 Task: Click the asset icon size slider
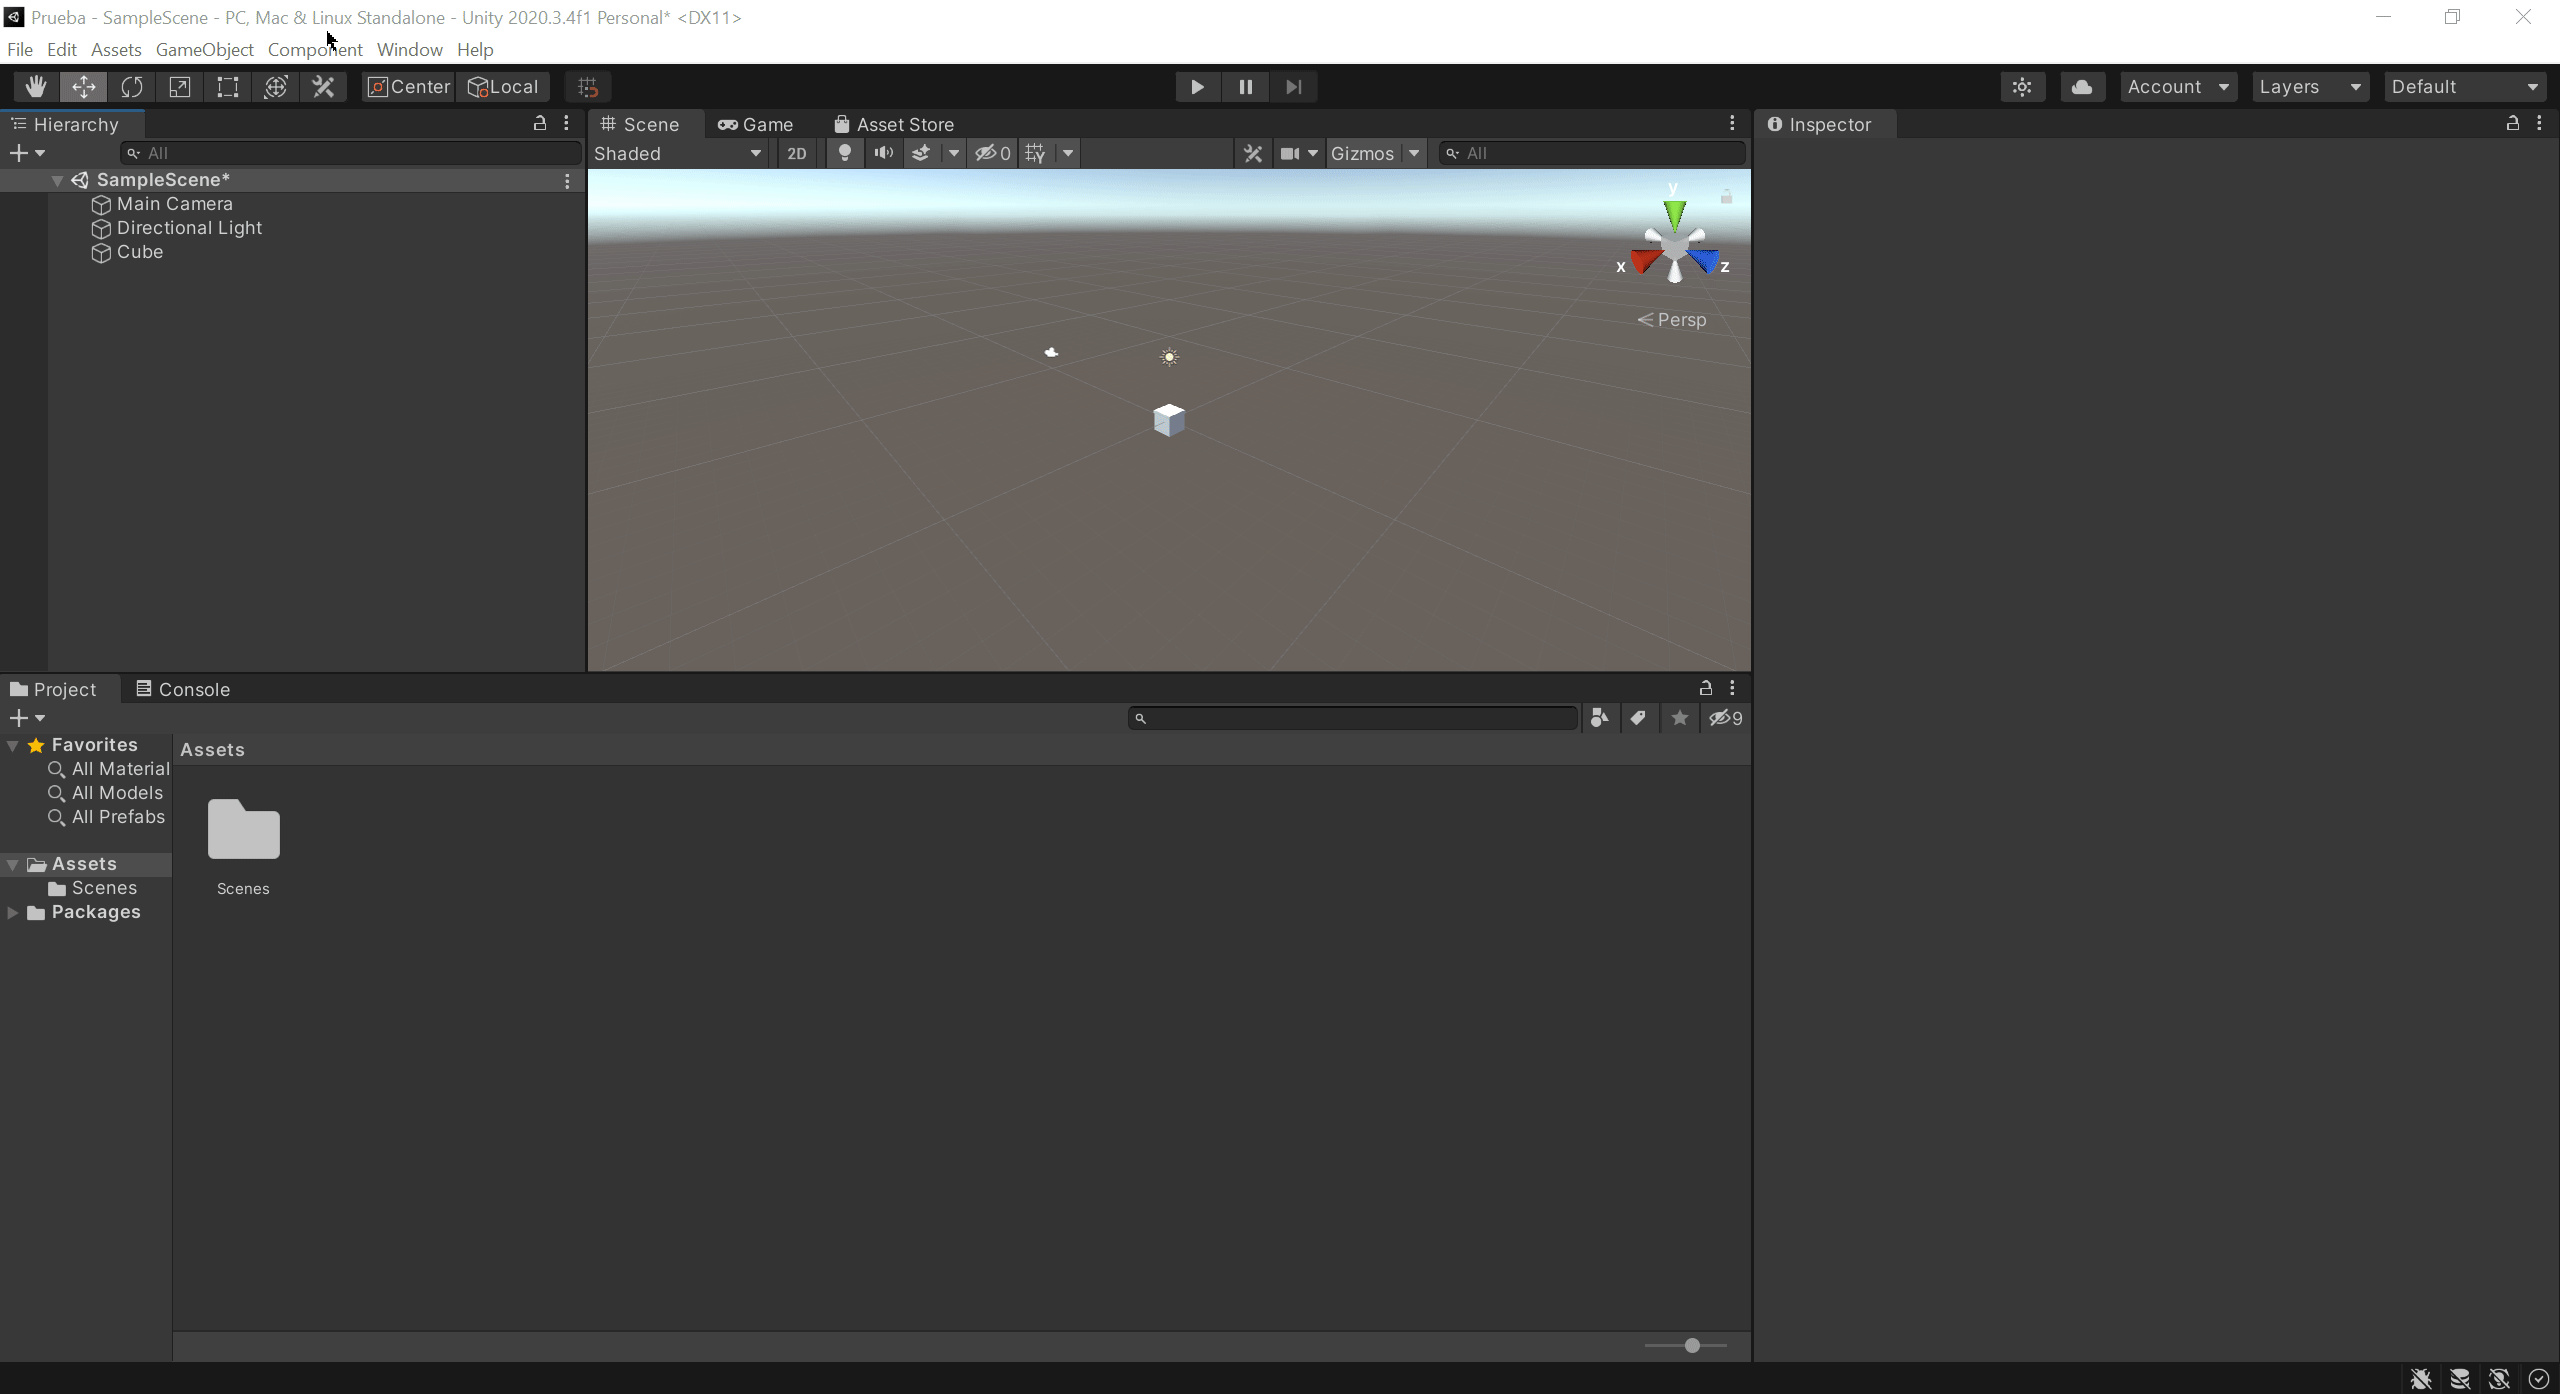[x=1692, y=1346]
